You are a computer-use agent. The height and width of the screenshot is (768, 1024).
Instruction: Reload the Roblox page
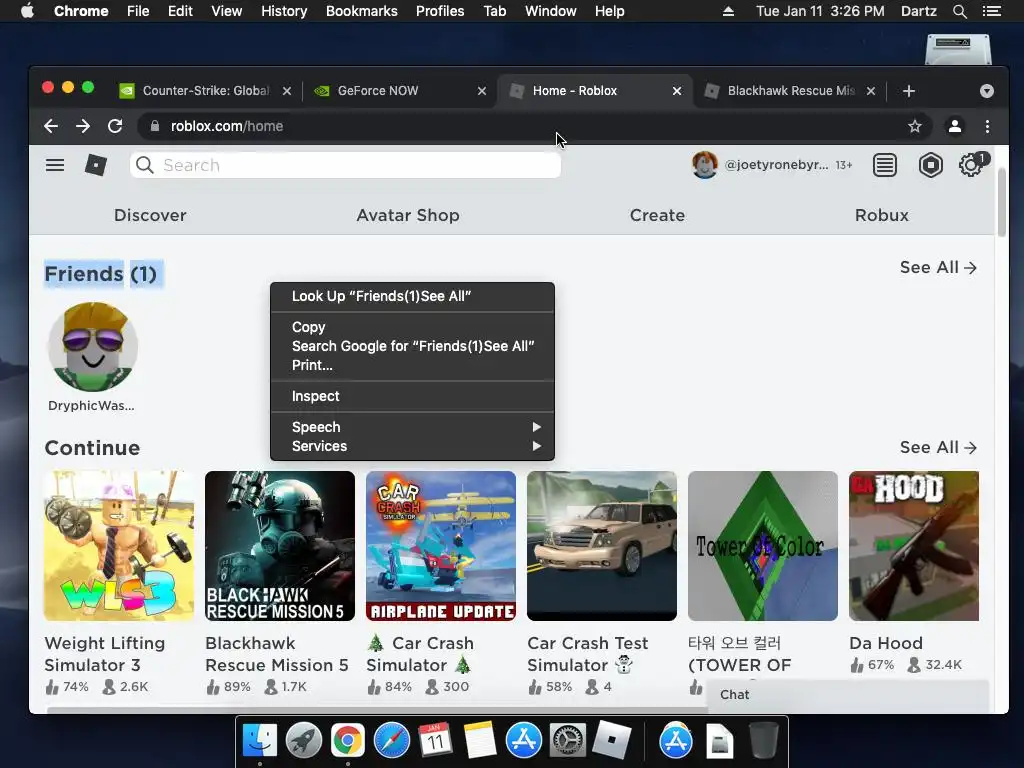click(115, 126)
